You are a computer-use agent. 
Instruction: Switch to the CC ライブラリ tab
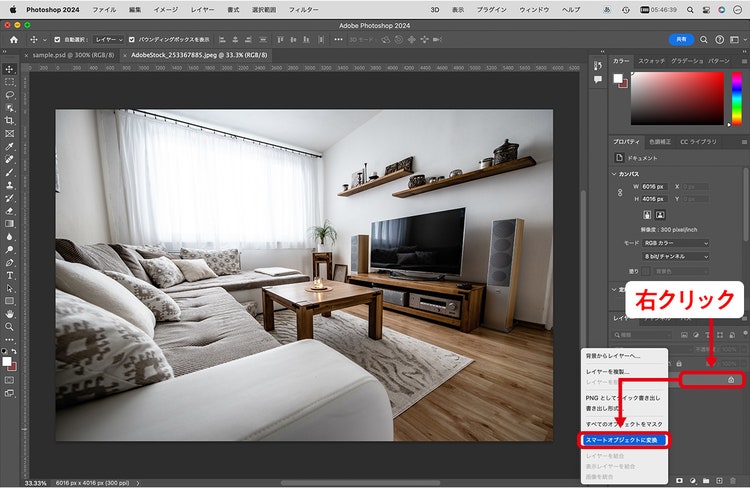698,142
